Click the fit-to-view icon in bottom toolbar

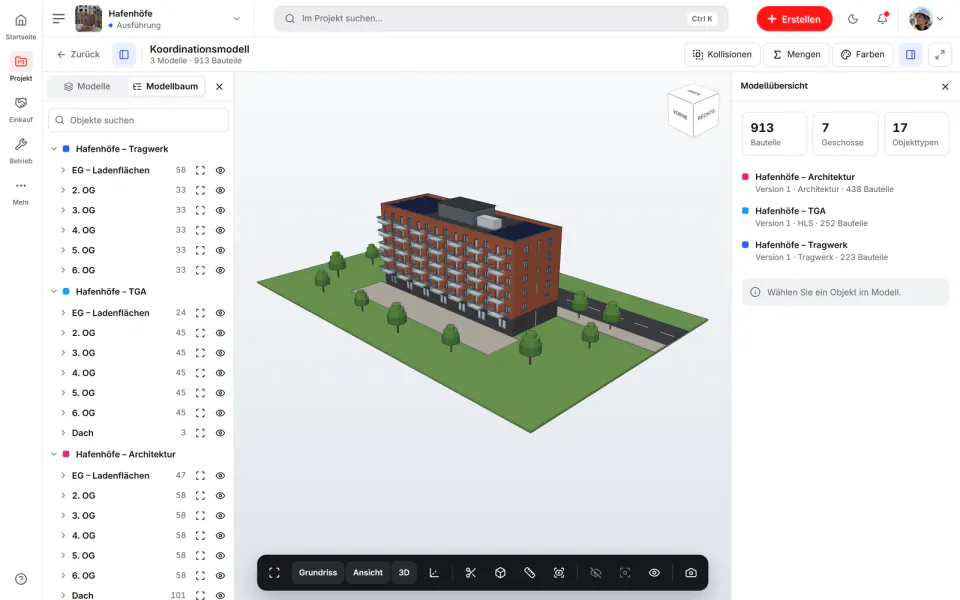pyautogui.click(x=274, y=572)
